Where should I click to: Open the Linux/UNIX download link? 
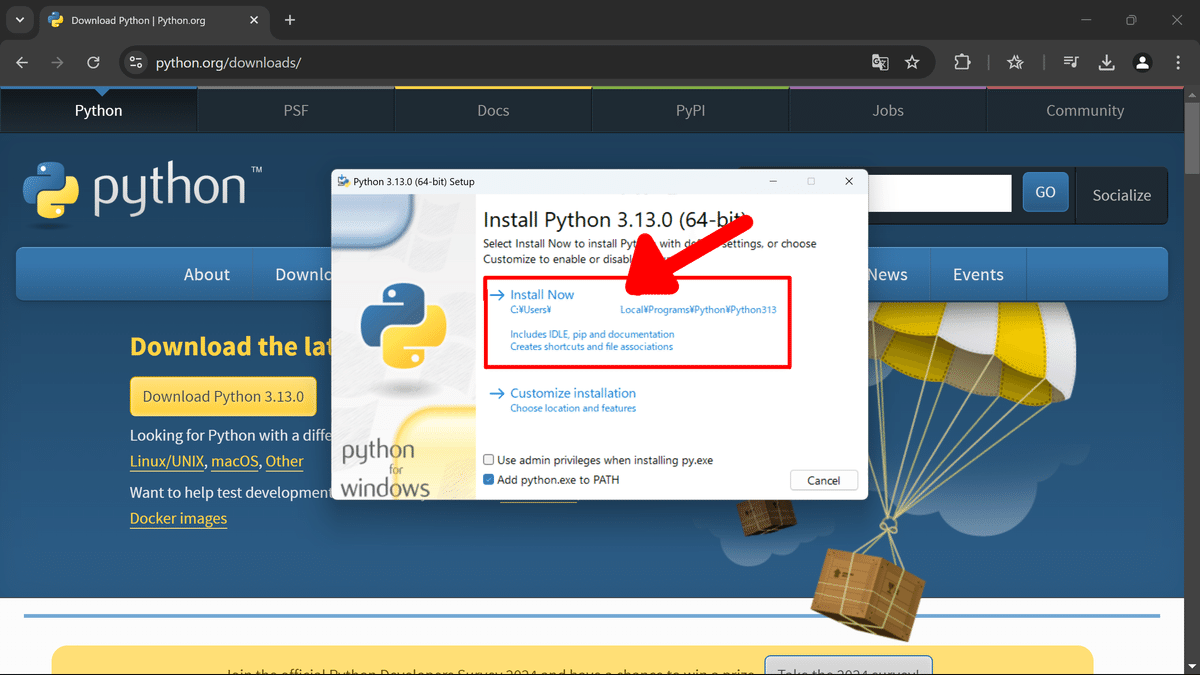tap(167, 461)
